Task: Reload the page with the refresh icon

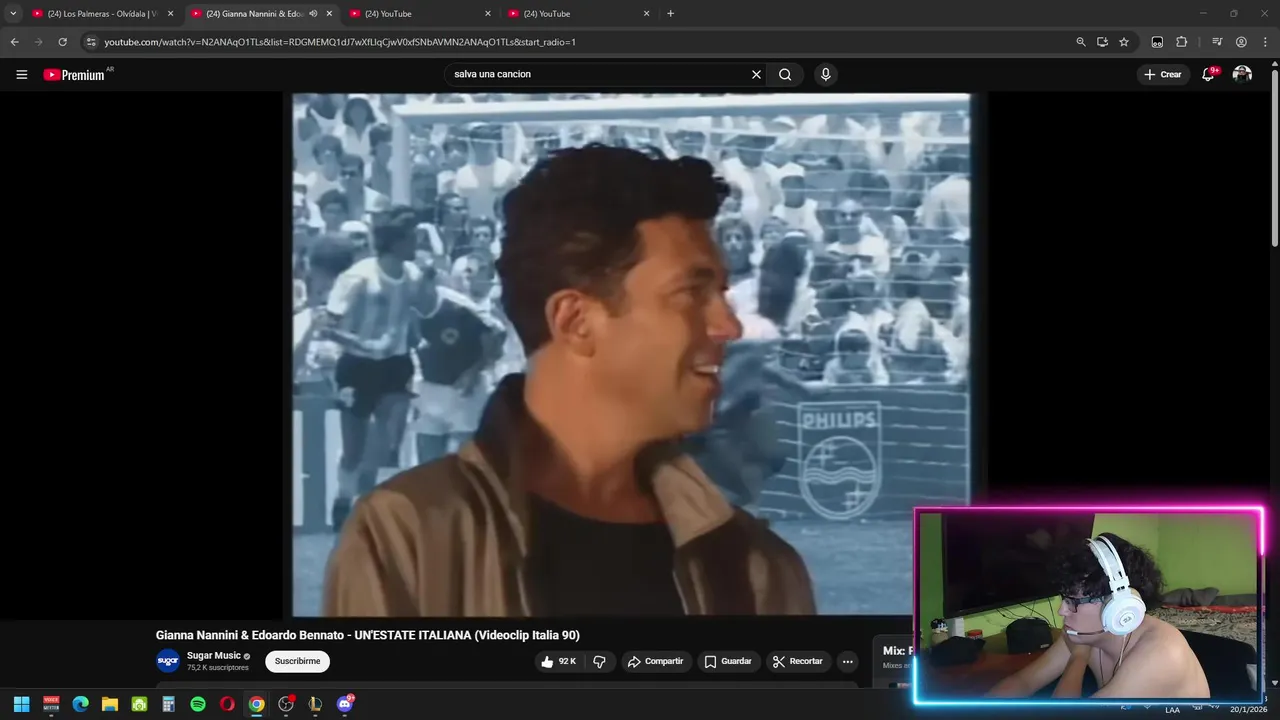Action: pos(62,42)
